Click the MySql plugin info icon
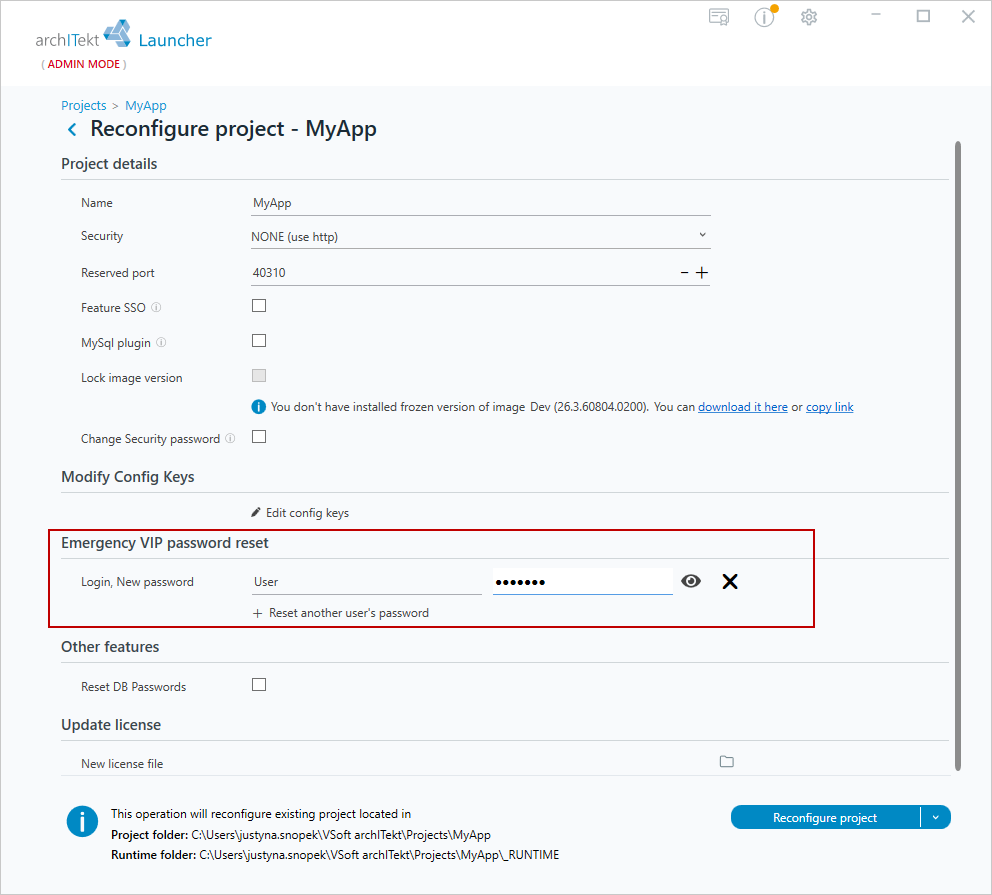 (x=161, y=343)
